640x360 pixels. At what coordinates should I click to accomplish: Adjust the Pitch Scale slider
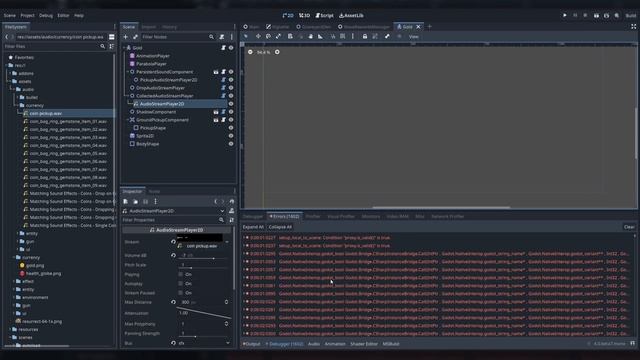click(x=202, y=268)
